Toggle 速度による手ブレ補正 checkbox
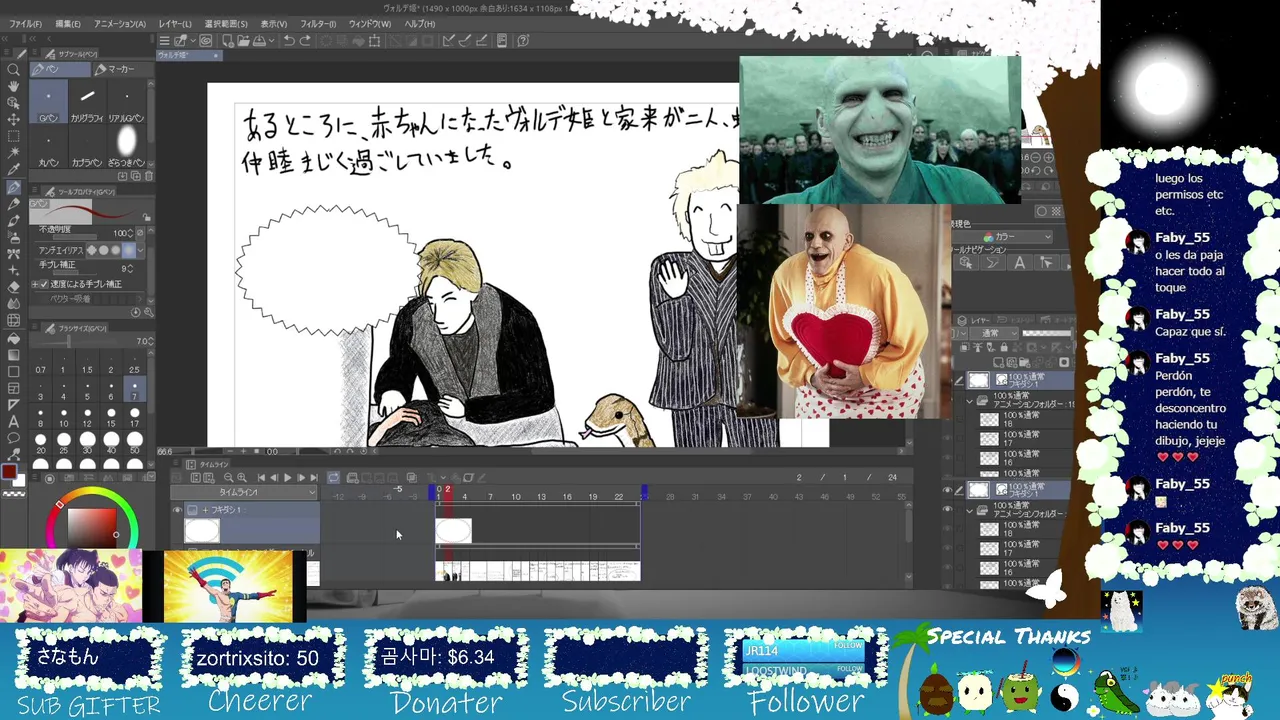The height and width of the screenshot is (720, 1280). [43, 284]
